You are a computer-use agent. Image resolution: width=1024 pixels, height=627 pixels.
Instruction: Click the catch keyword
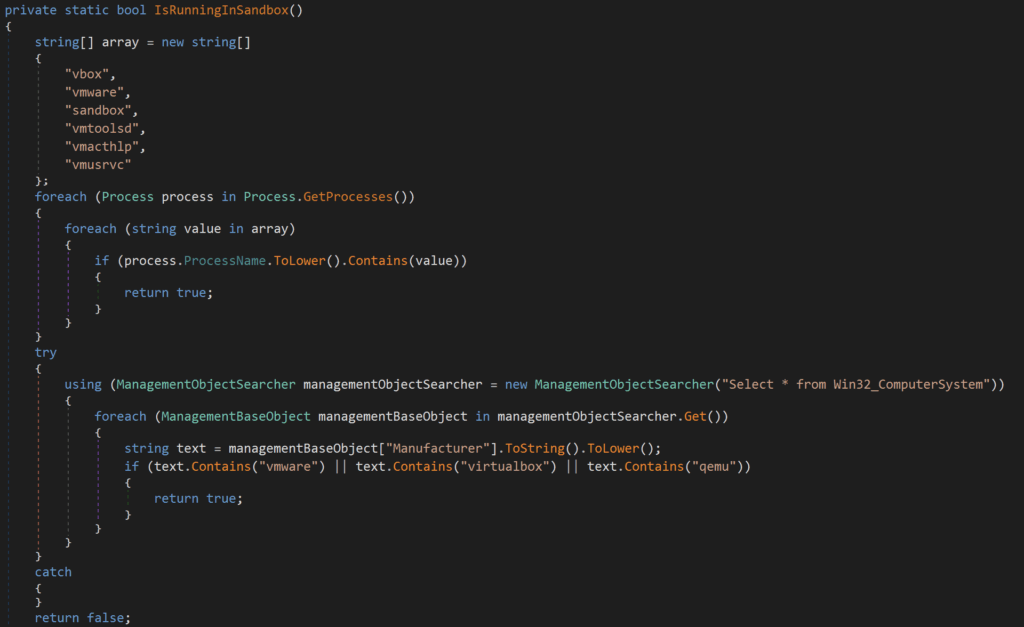pos(53,572)
